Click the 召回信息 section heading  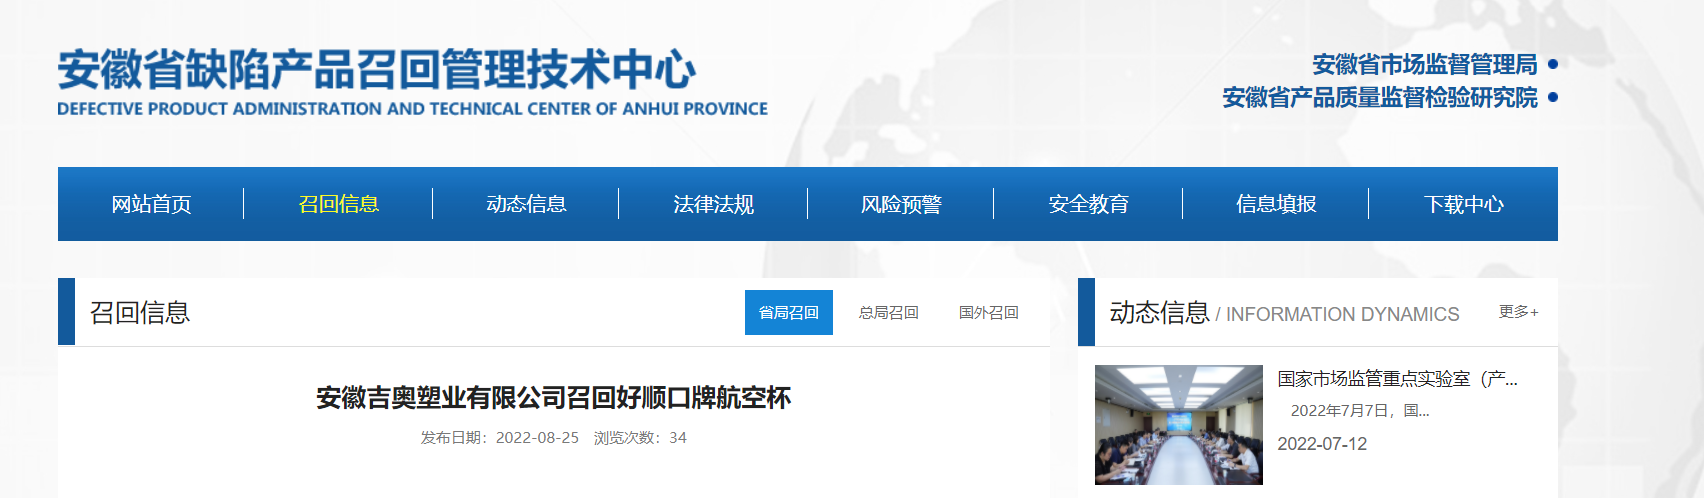point(140,313)
